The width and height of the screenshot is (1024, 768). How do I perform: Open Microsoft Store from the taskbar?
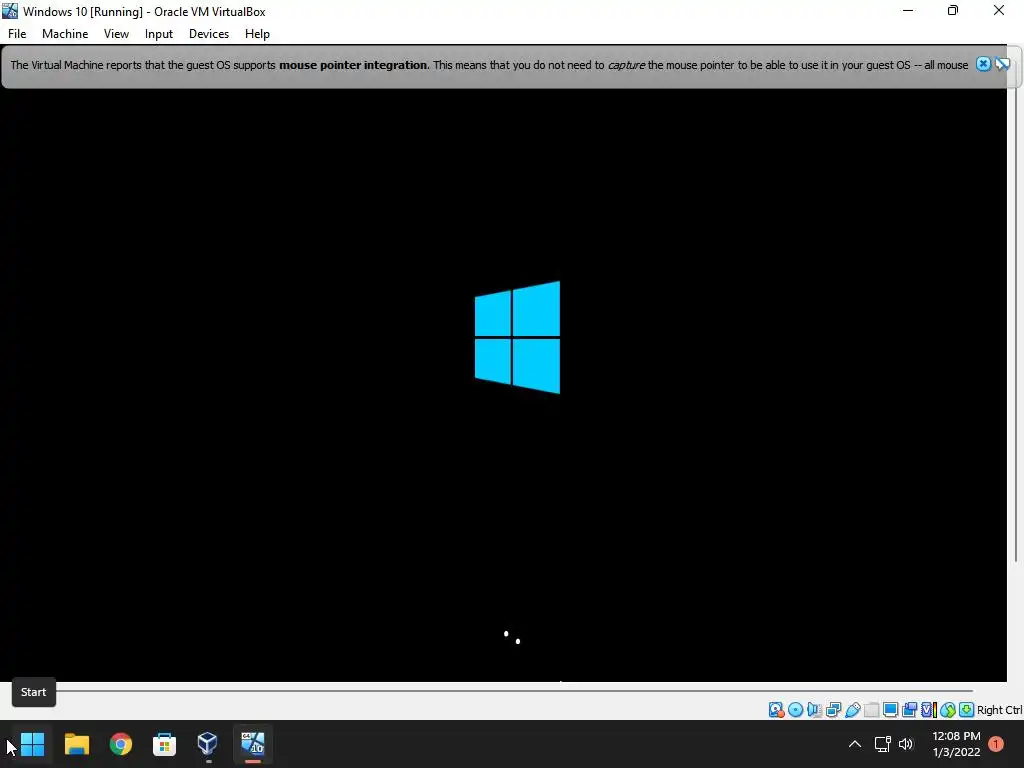click(164, 744)
